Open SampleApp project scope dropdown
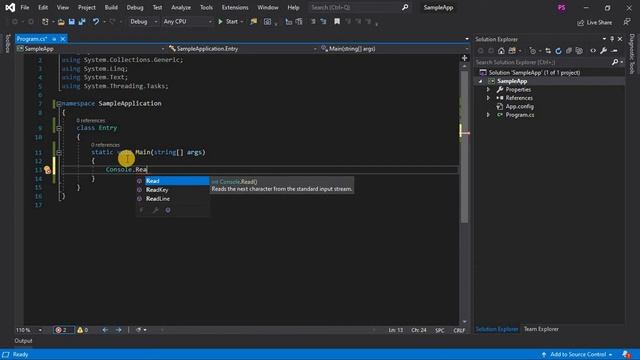Viewport: 640px width, 360px height. (90, 49)
